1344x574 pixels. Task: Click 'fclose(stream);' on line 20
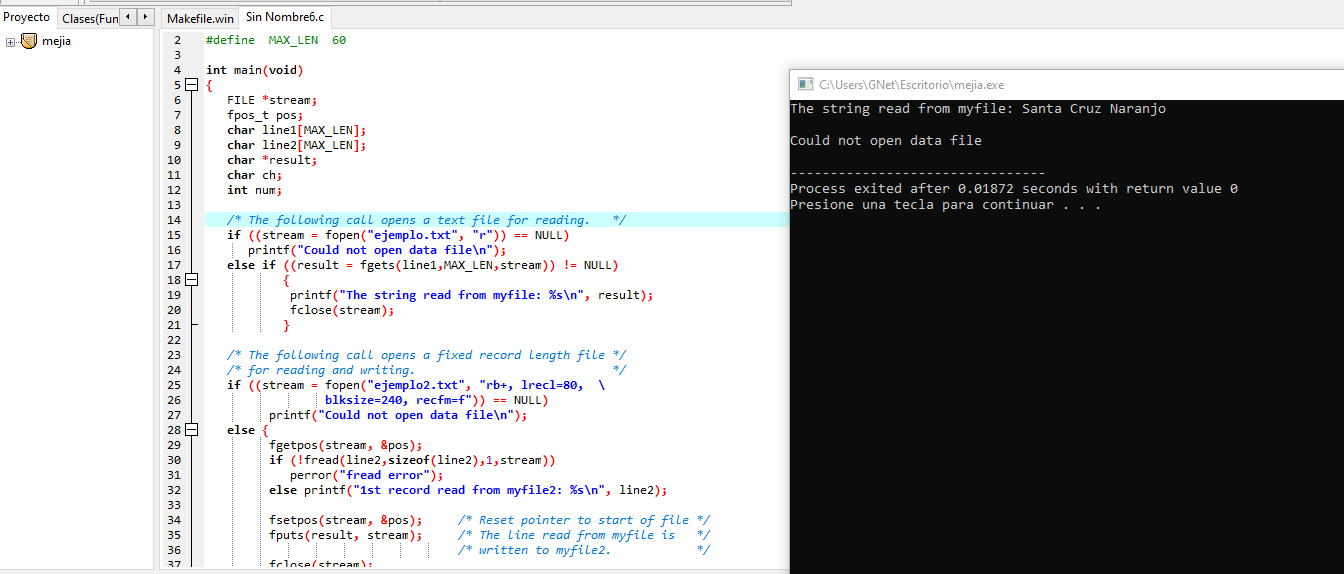(x=342, y=310)
